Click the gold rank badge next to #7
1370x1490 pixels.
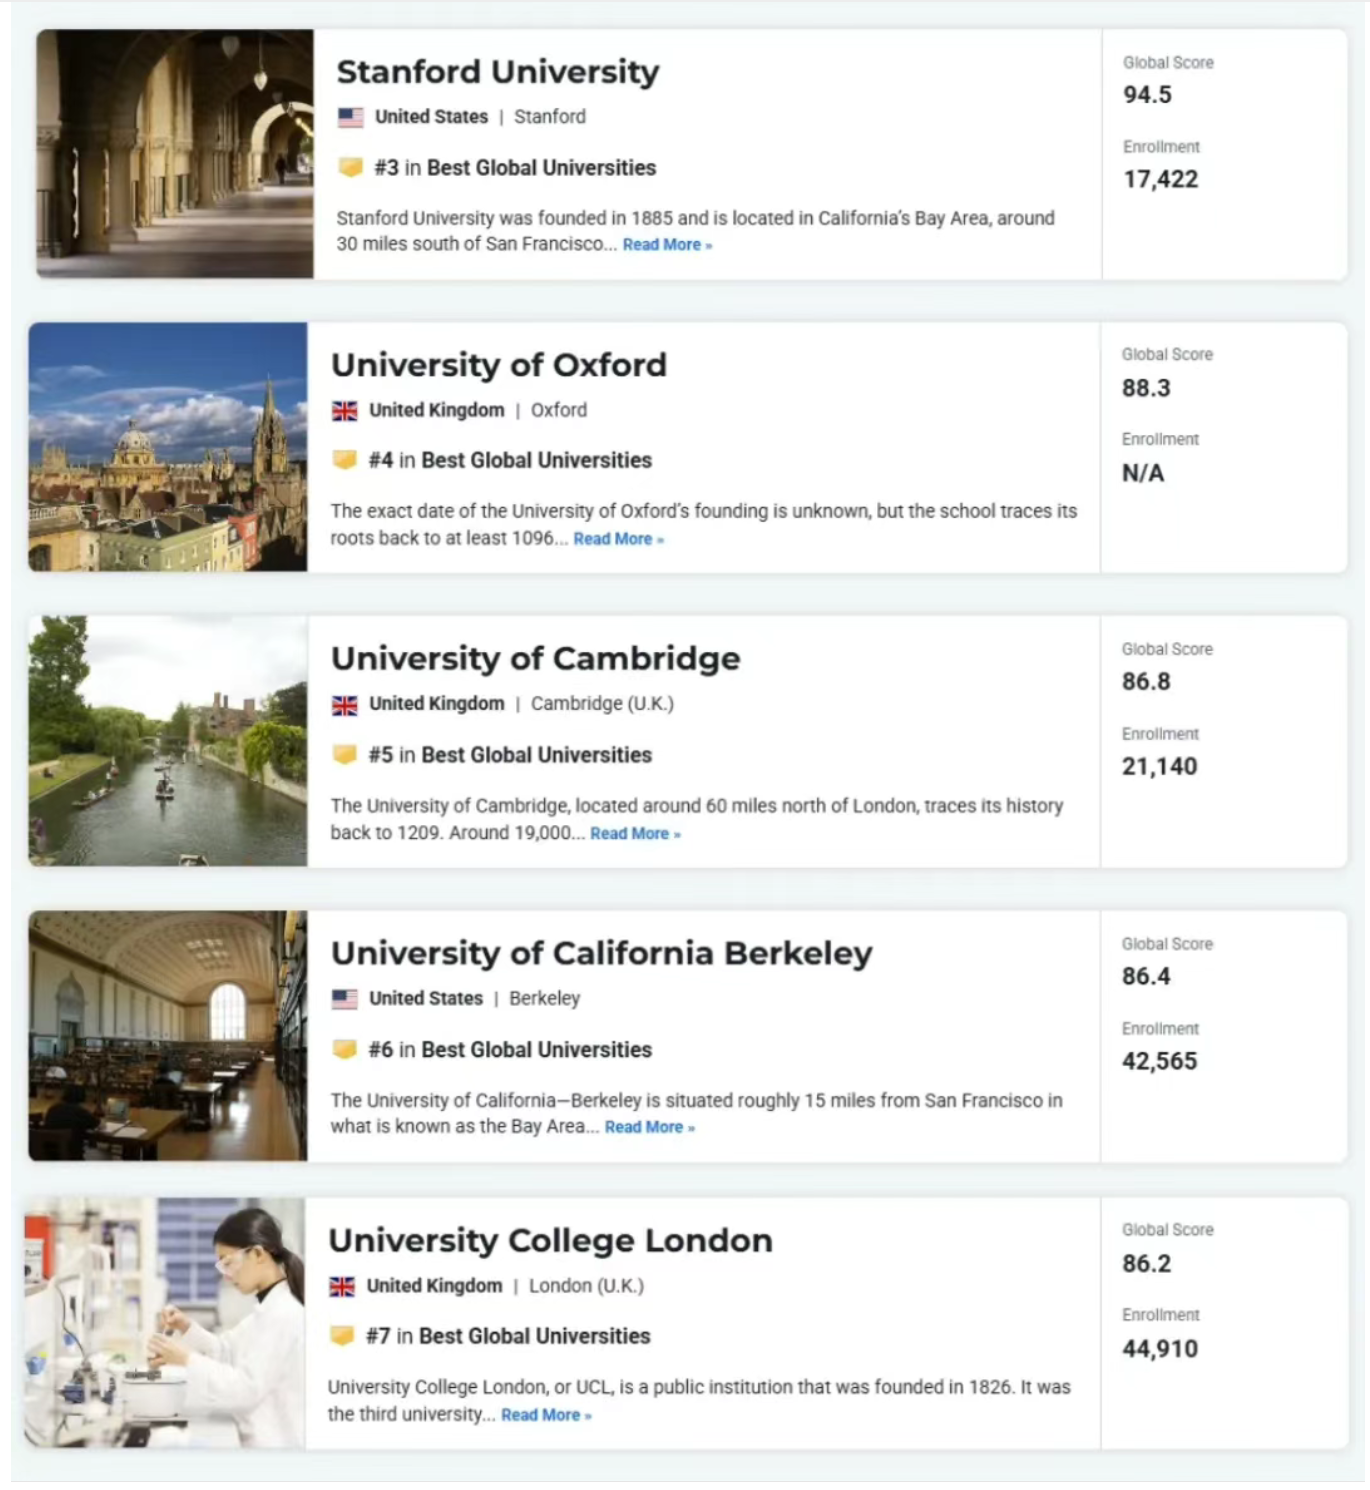click(342, 1336)
